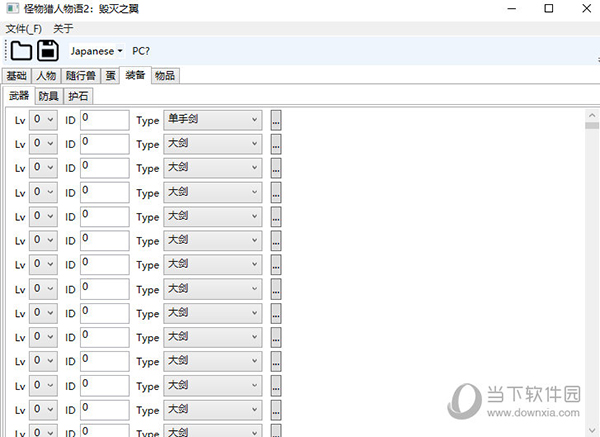The height and width of the screenshot is (437, 600).
Task: Switch to the 物品 tab
Action: click(165, 76)
